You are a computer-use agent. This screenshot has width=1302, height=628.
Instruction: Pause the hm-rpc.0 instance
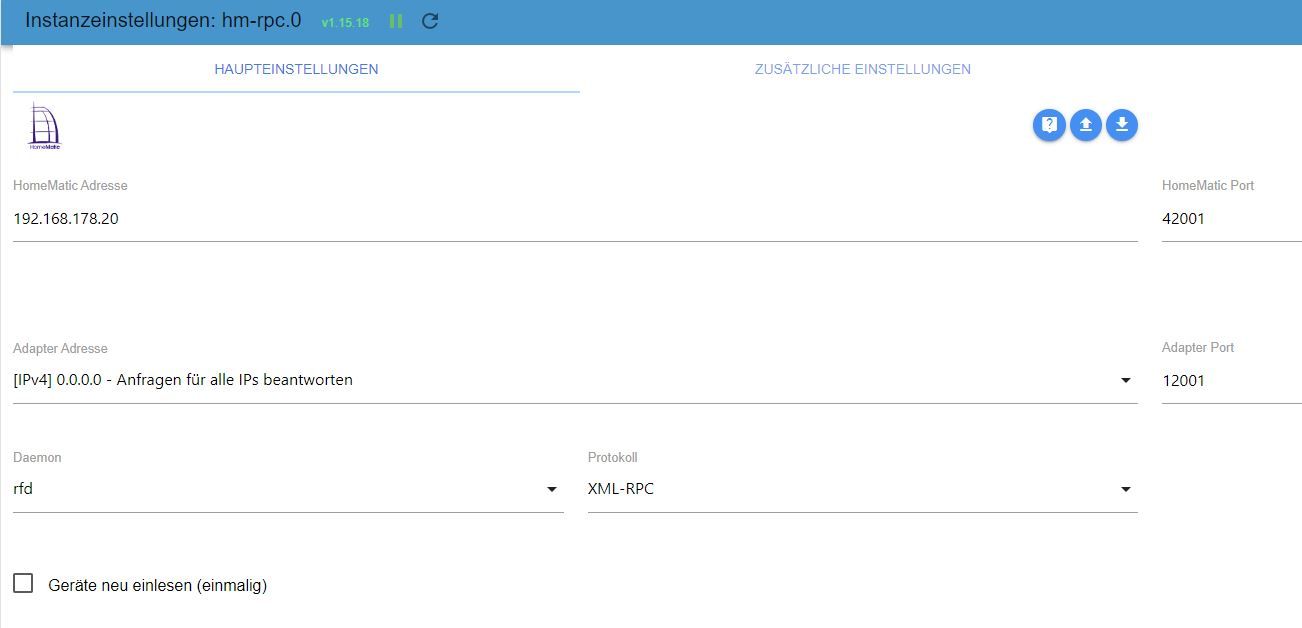click(x=396, y=21)
